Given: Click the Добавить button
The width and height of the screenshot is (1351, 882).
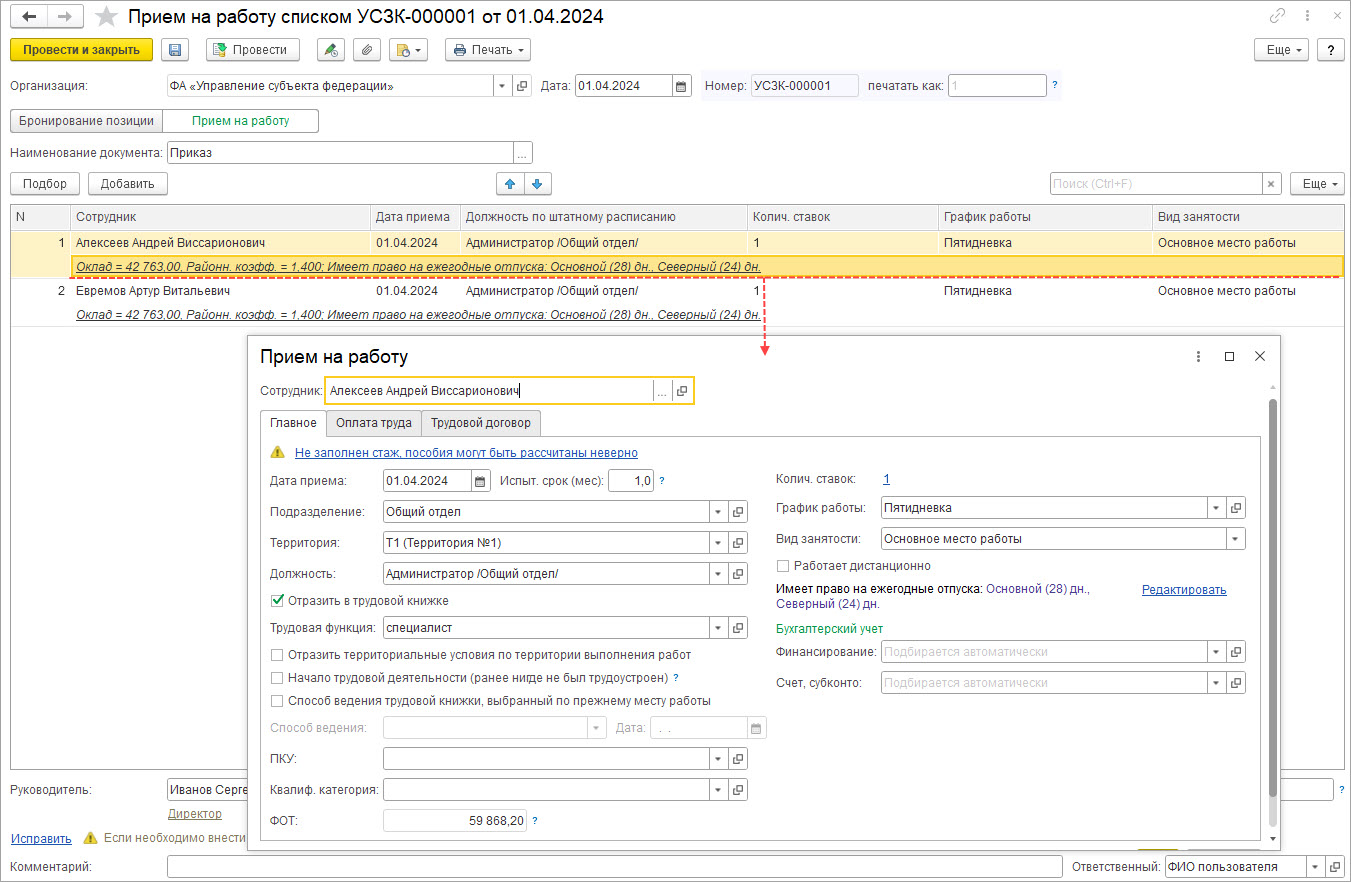Looking at the screenshot, I should [x=127, y=184].
